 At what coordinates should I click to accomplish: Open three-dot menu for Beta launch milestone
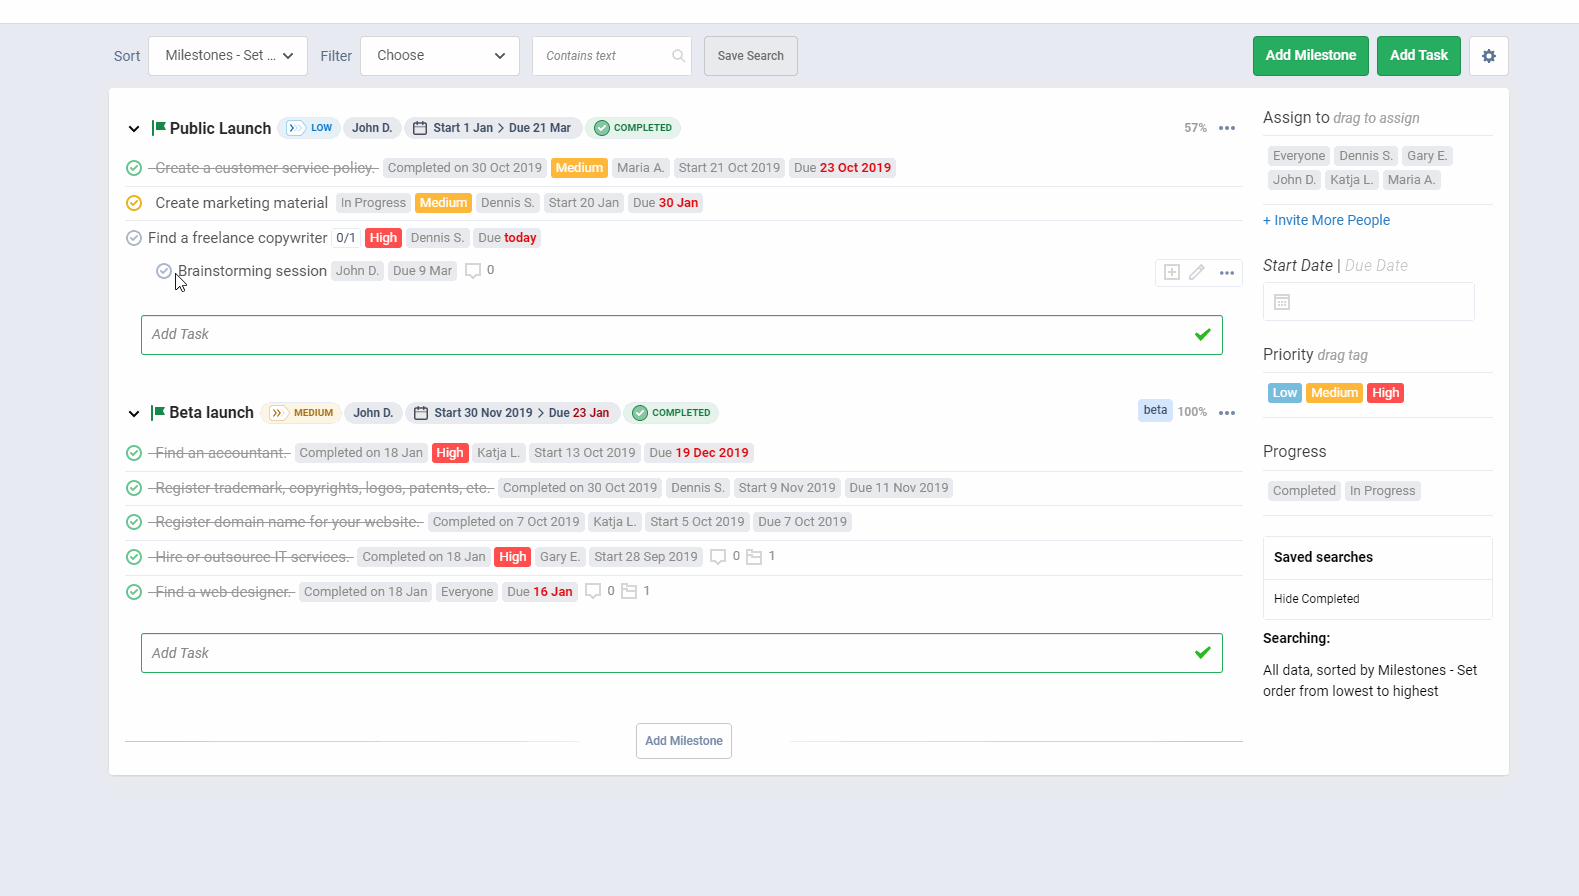(1227, 413)
